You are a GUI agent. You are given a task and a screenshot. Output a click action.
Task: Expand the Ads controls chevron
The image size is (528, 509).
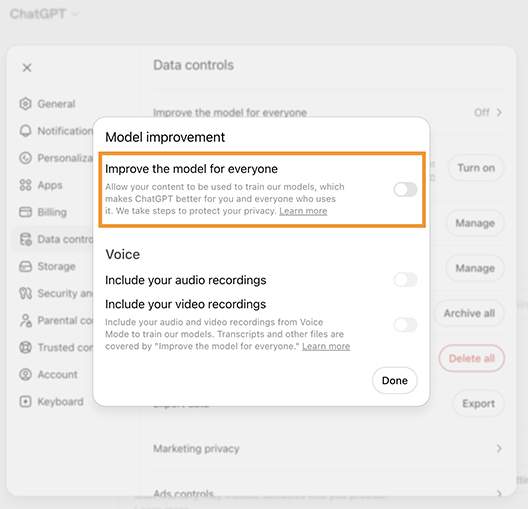[x=499, y=494]
